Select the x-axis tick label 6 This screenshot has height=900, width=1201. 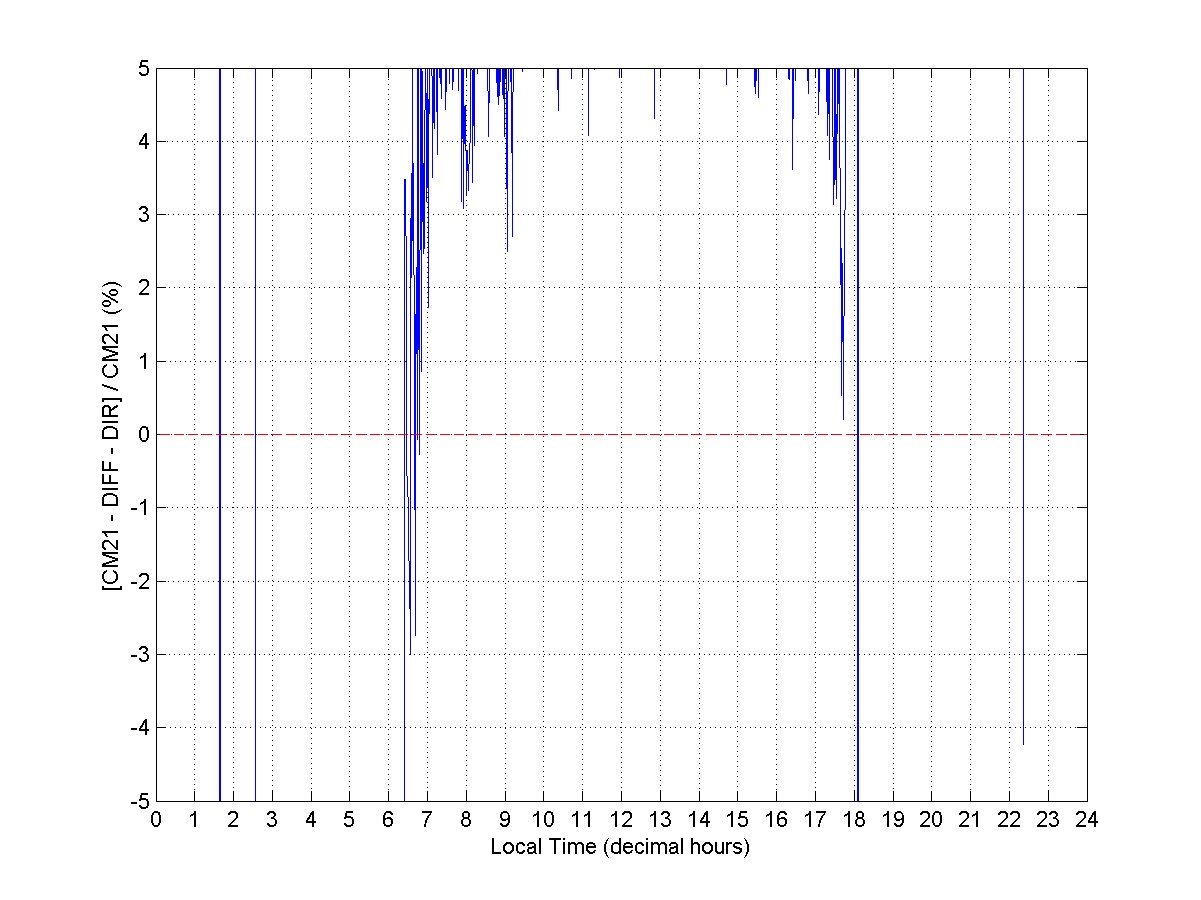(x=388, y=819)
